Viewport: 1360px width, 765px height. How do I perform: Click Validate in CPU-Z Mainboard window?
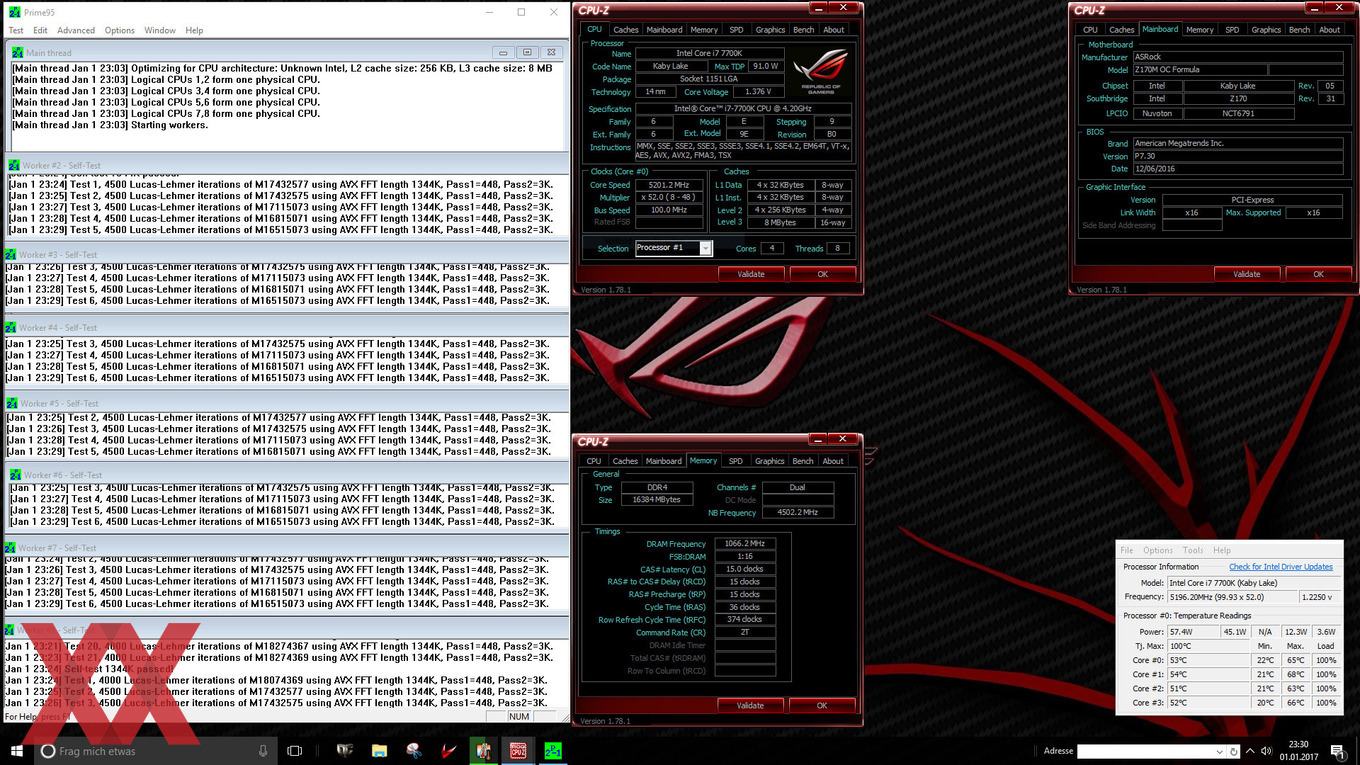[x=1247, y=274]
